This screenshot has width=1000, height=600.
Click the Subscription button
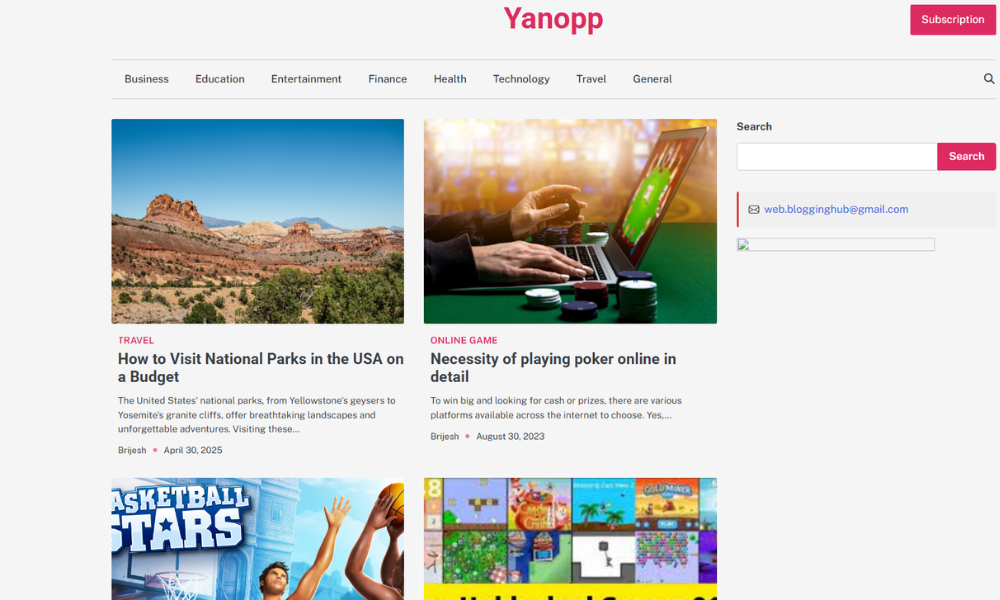[x=952, y=20]
